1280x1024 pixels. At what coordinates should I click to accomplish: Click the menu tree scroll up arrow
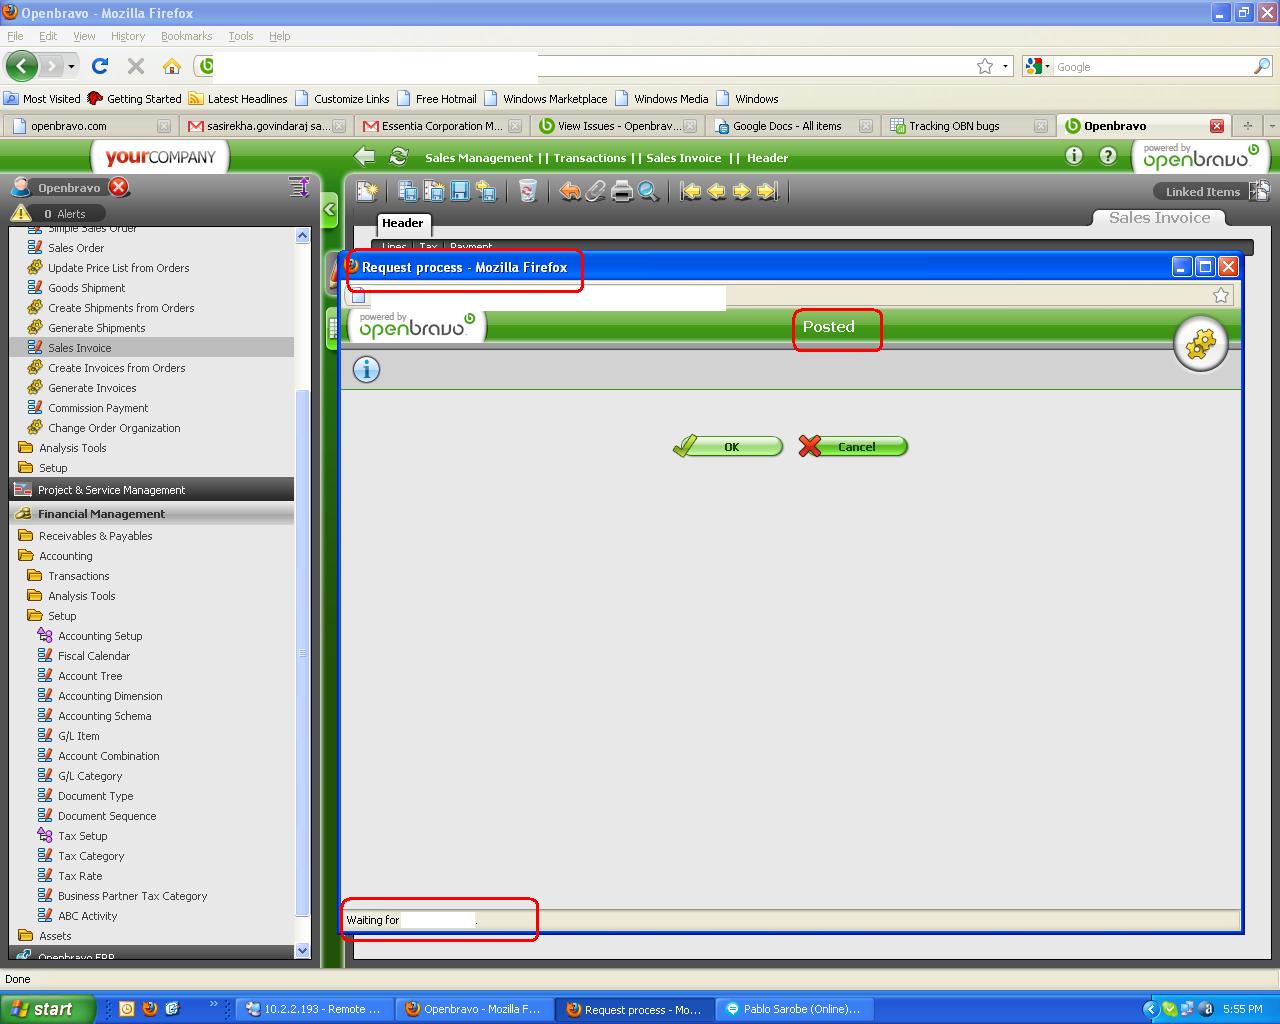coord(303,235)
